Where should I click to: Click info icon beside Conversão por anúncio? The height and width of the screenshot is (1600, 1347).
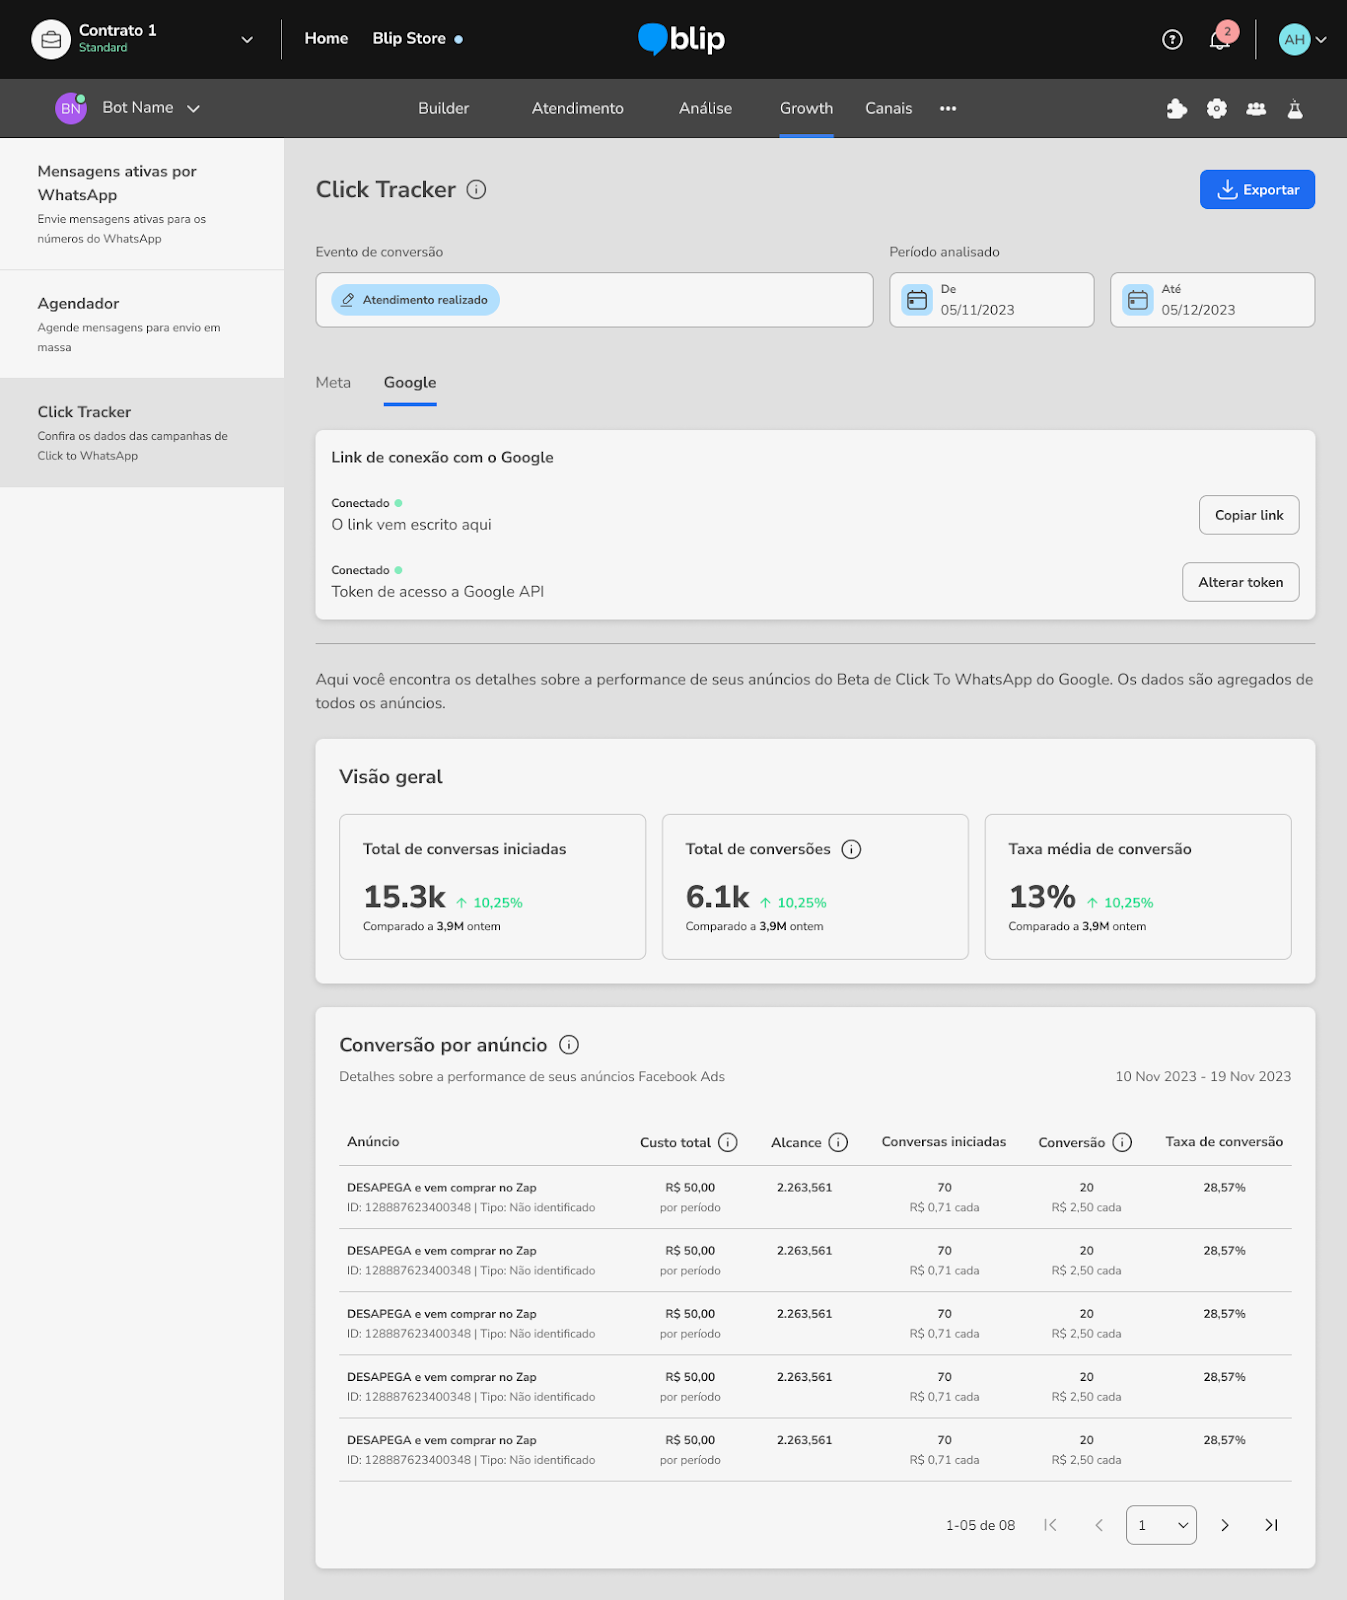click(569, 1045)
